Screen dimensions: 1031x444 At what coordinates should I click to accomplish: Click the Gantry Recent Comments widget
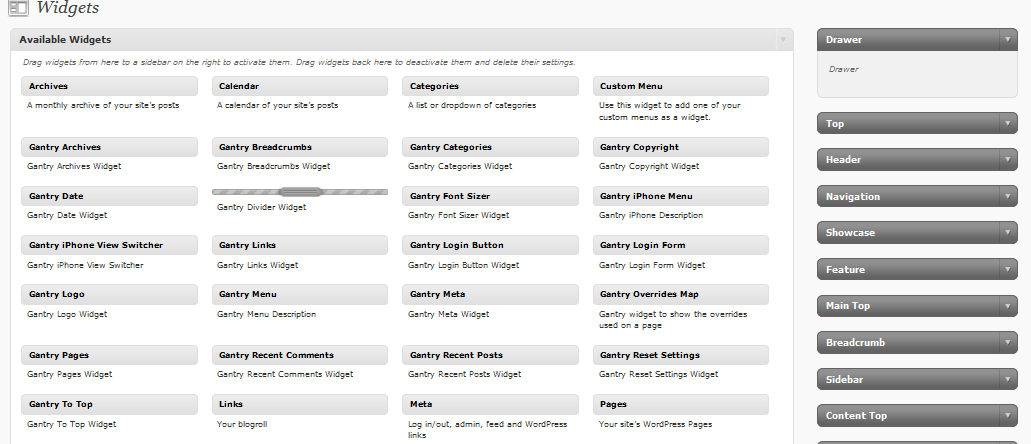tap(300, 355)
